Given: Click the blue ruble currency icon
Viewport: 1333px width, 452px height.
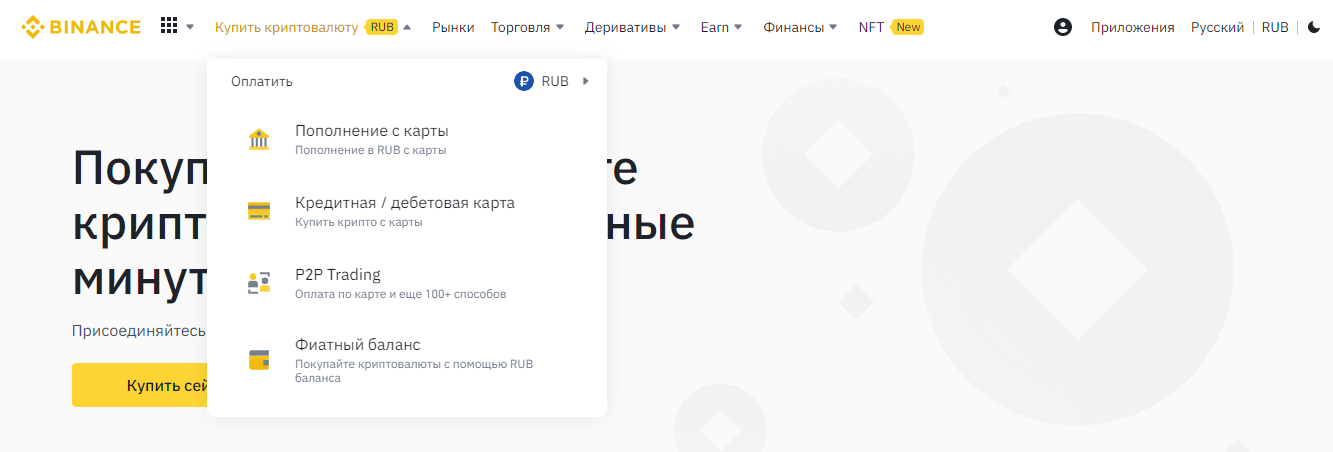Looking at the screenshot, I should click(524, 82).
